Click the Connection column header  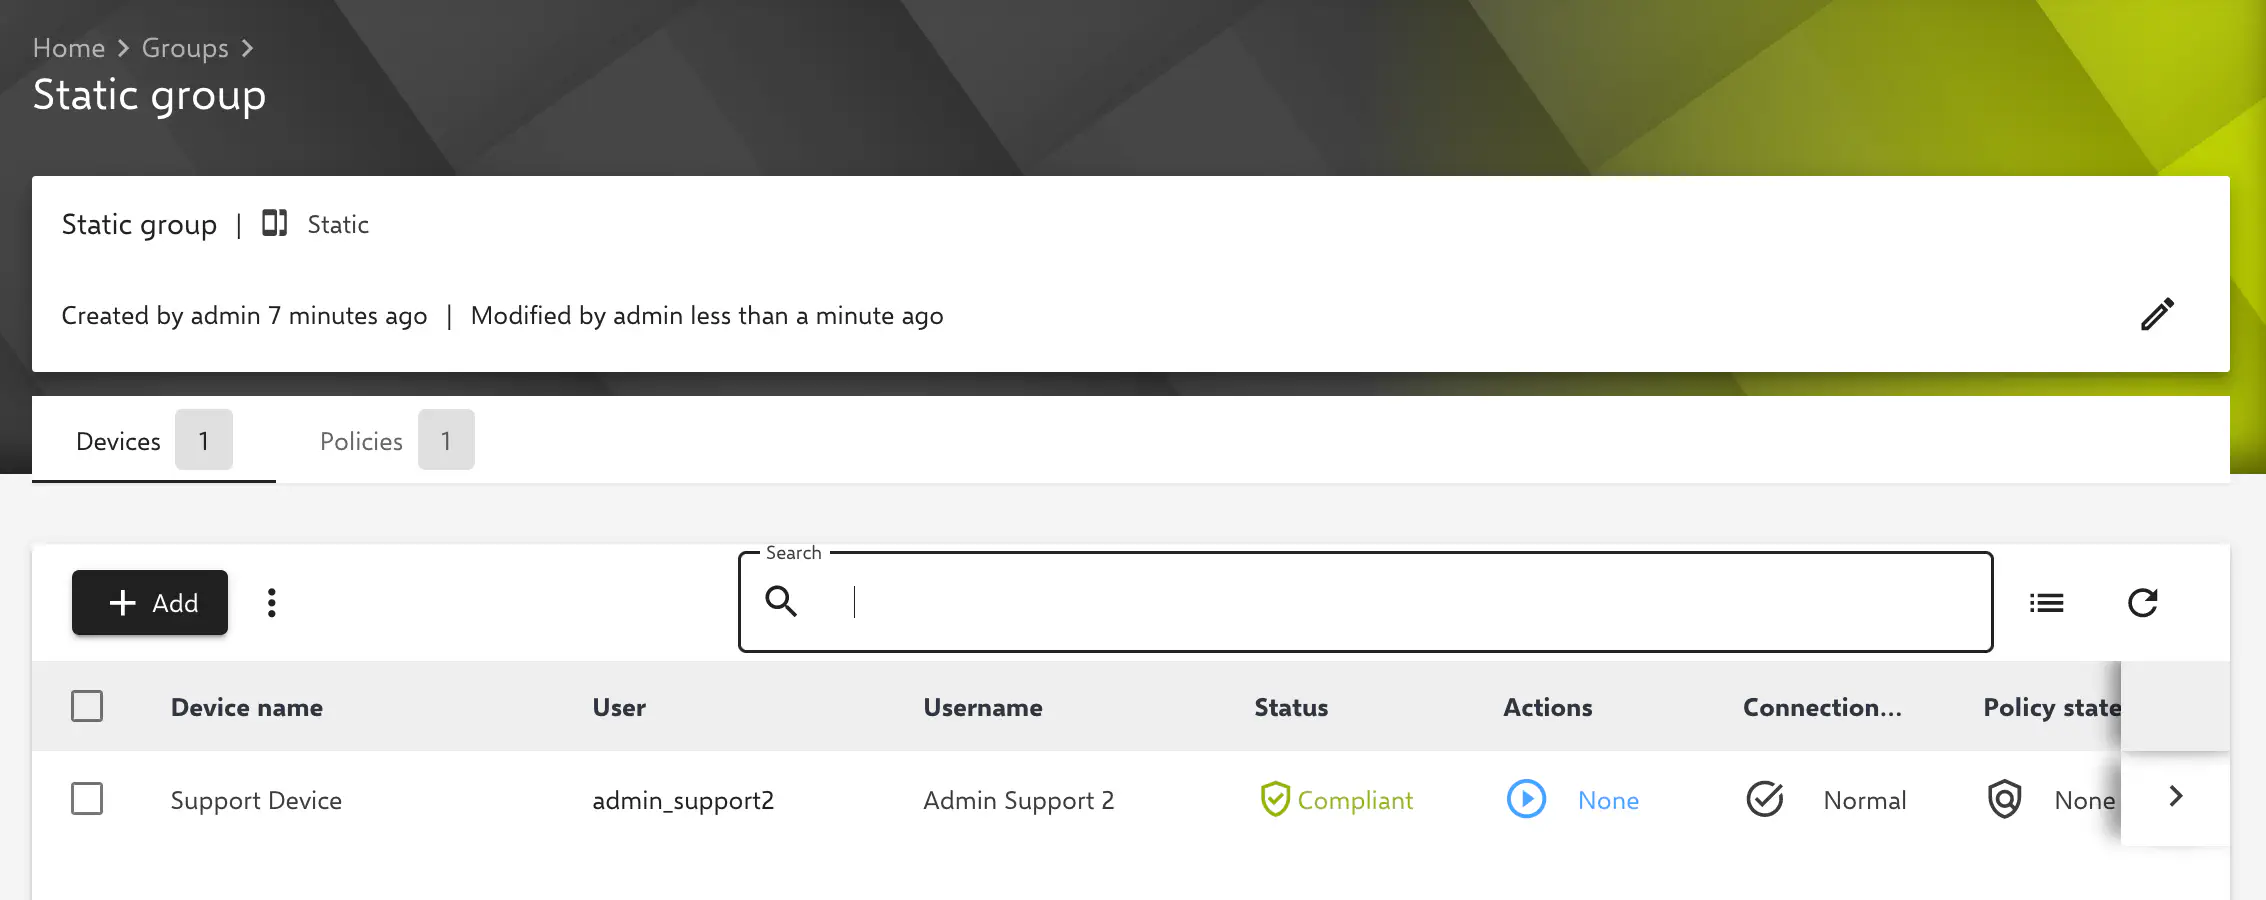(x=1822, y=707)
